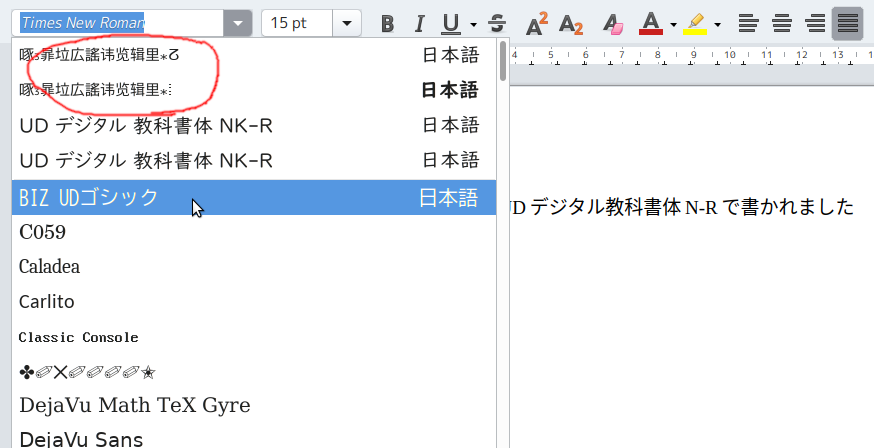Open the font size dropdown arrow
This screenshot has width=874, height=448.
coord(346,23)
